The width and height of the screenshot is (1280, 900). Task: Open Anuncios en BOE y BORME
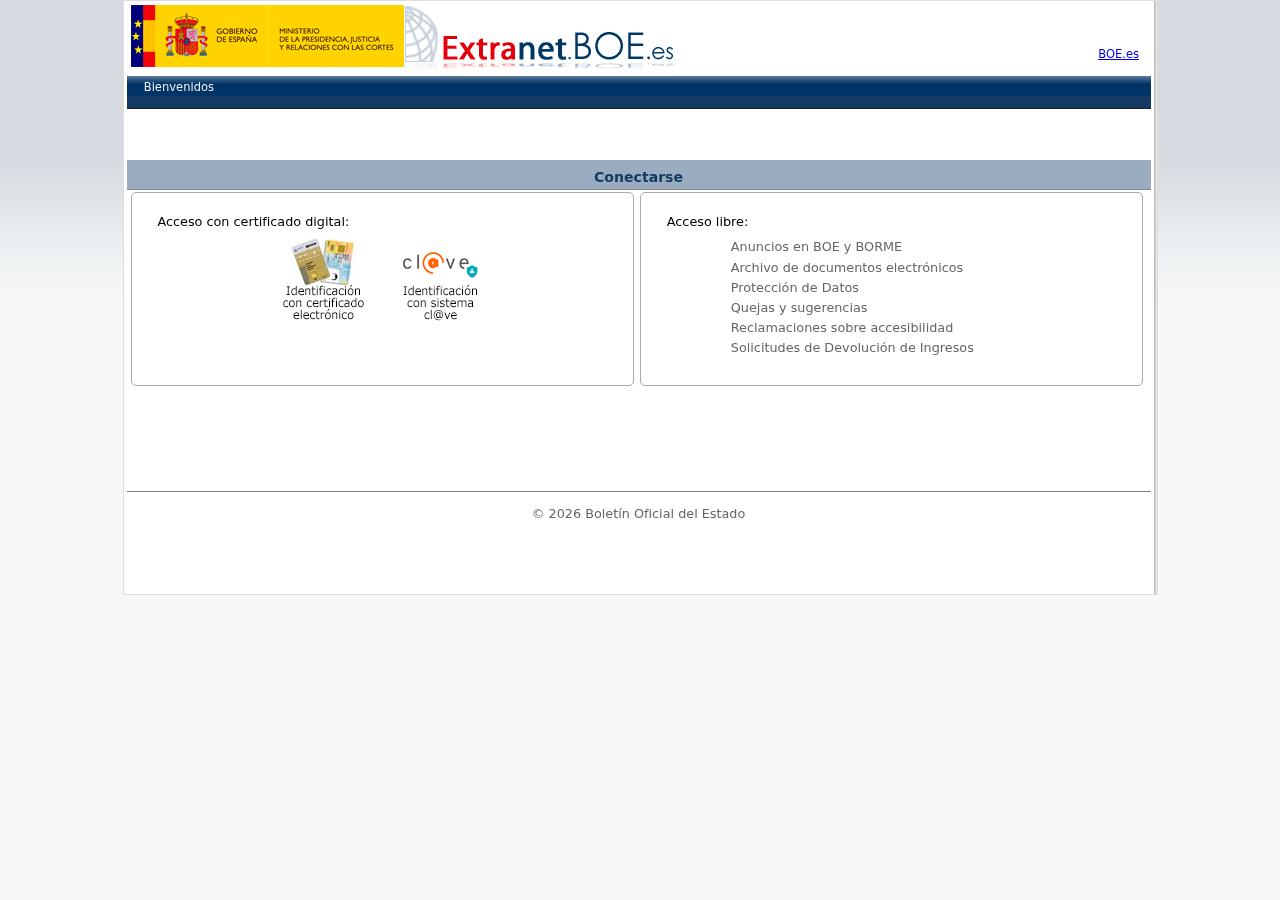point(816,247)
